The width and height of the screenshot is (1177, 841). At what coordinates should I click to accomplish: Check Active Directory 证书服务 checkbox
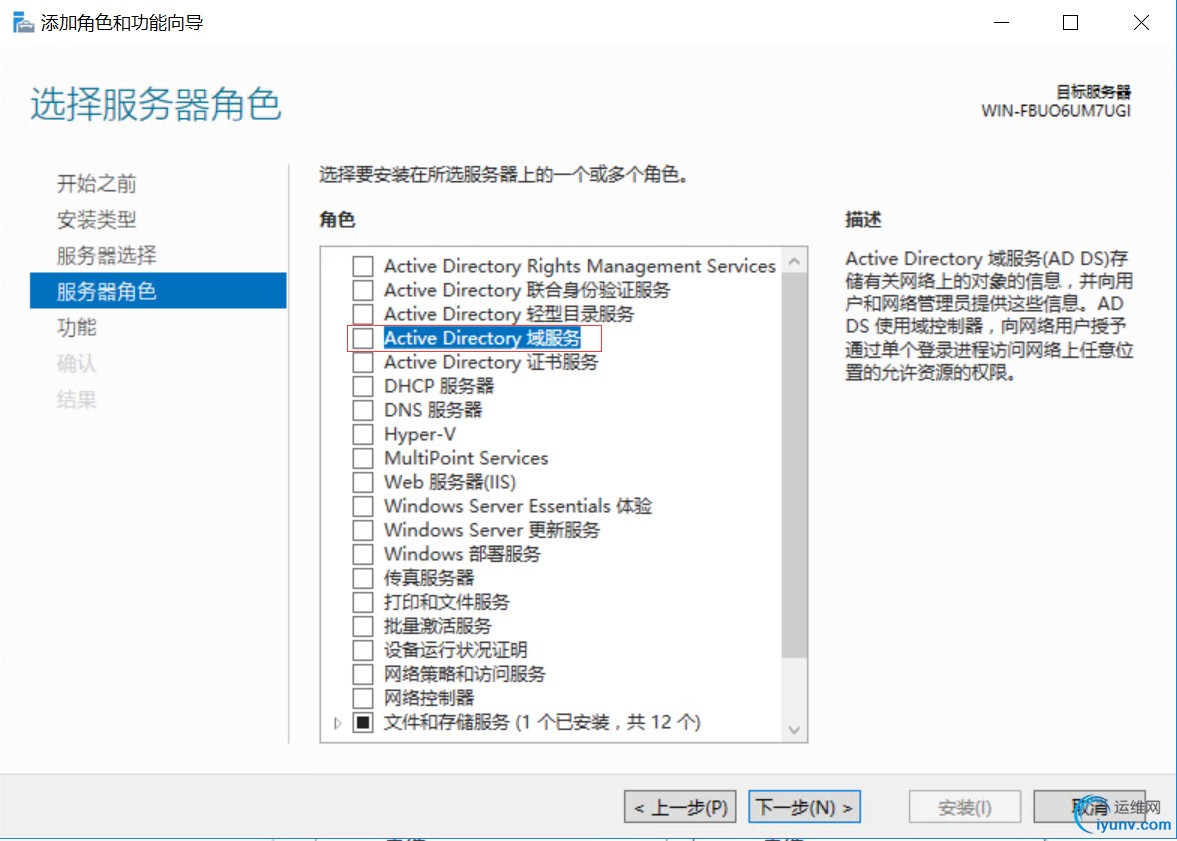[363, 363]
